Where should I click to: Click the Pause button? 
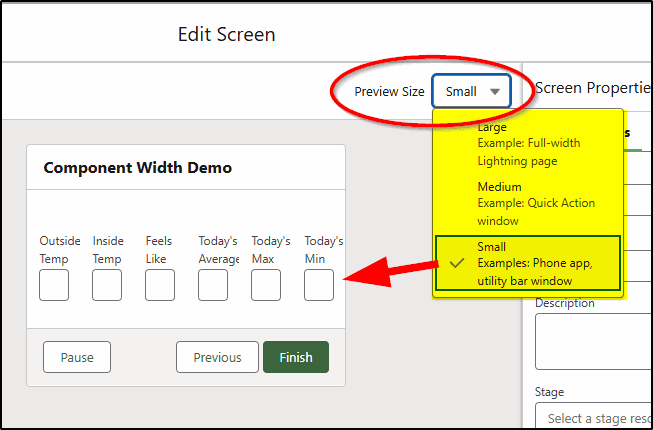click(77, 357)
